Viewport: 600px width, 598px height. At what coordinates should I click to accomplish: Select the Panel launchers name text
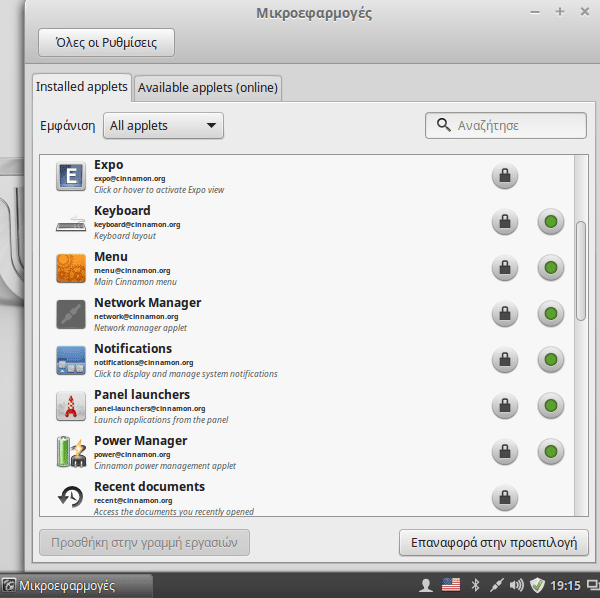(142, 394)
